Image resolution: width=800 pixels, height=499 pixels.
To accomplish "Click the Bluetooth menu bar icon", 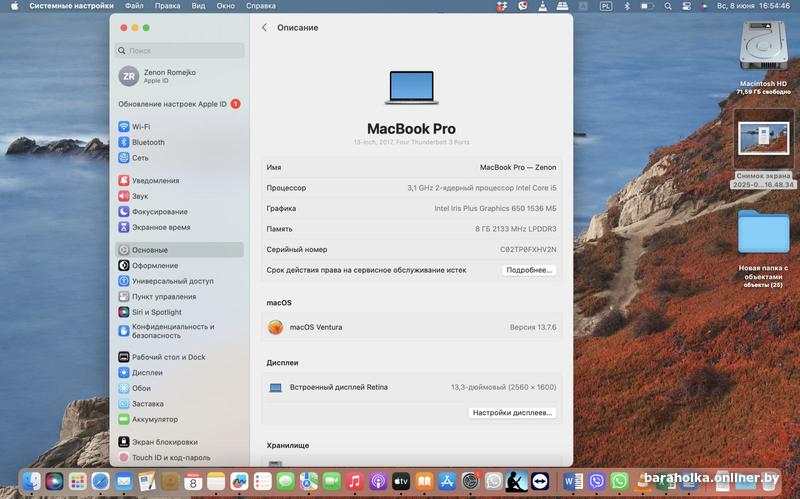I will pos(628,6).
